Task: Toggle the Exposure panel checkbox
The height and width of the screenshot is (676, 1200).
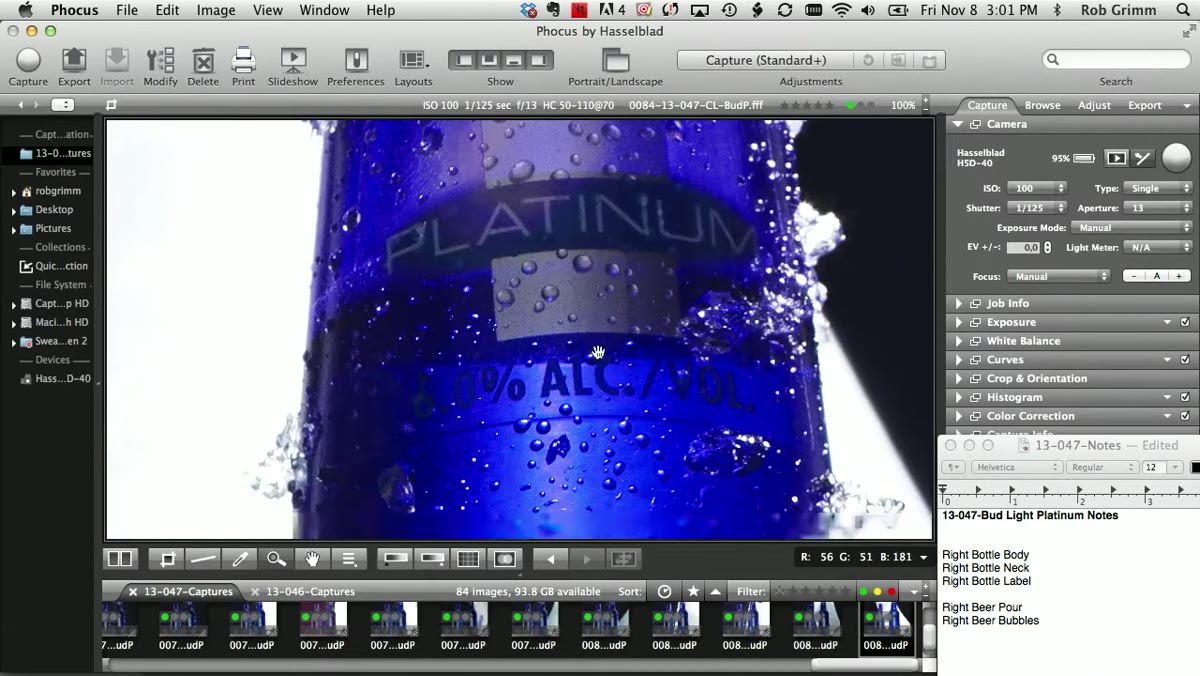Action: point(1185,322)
